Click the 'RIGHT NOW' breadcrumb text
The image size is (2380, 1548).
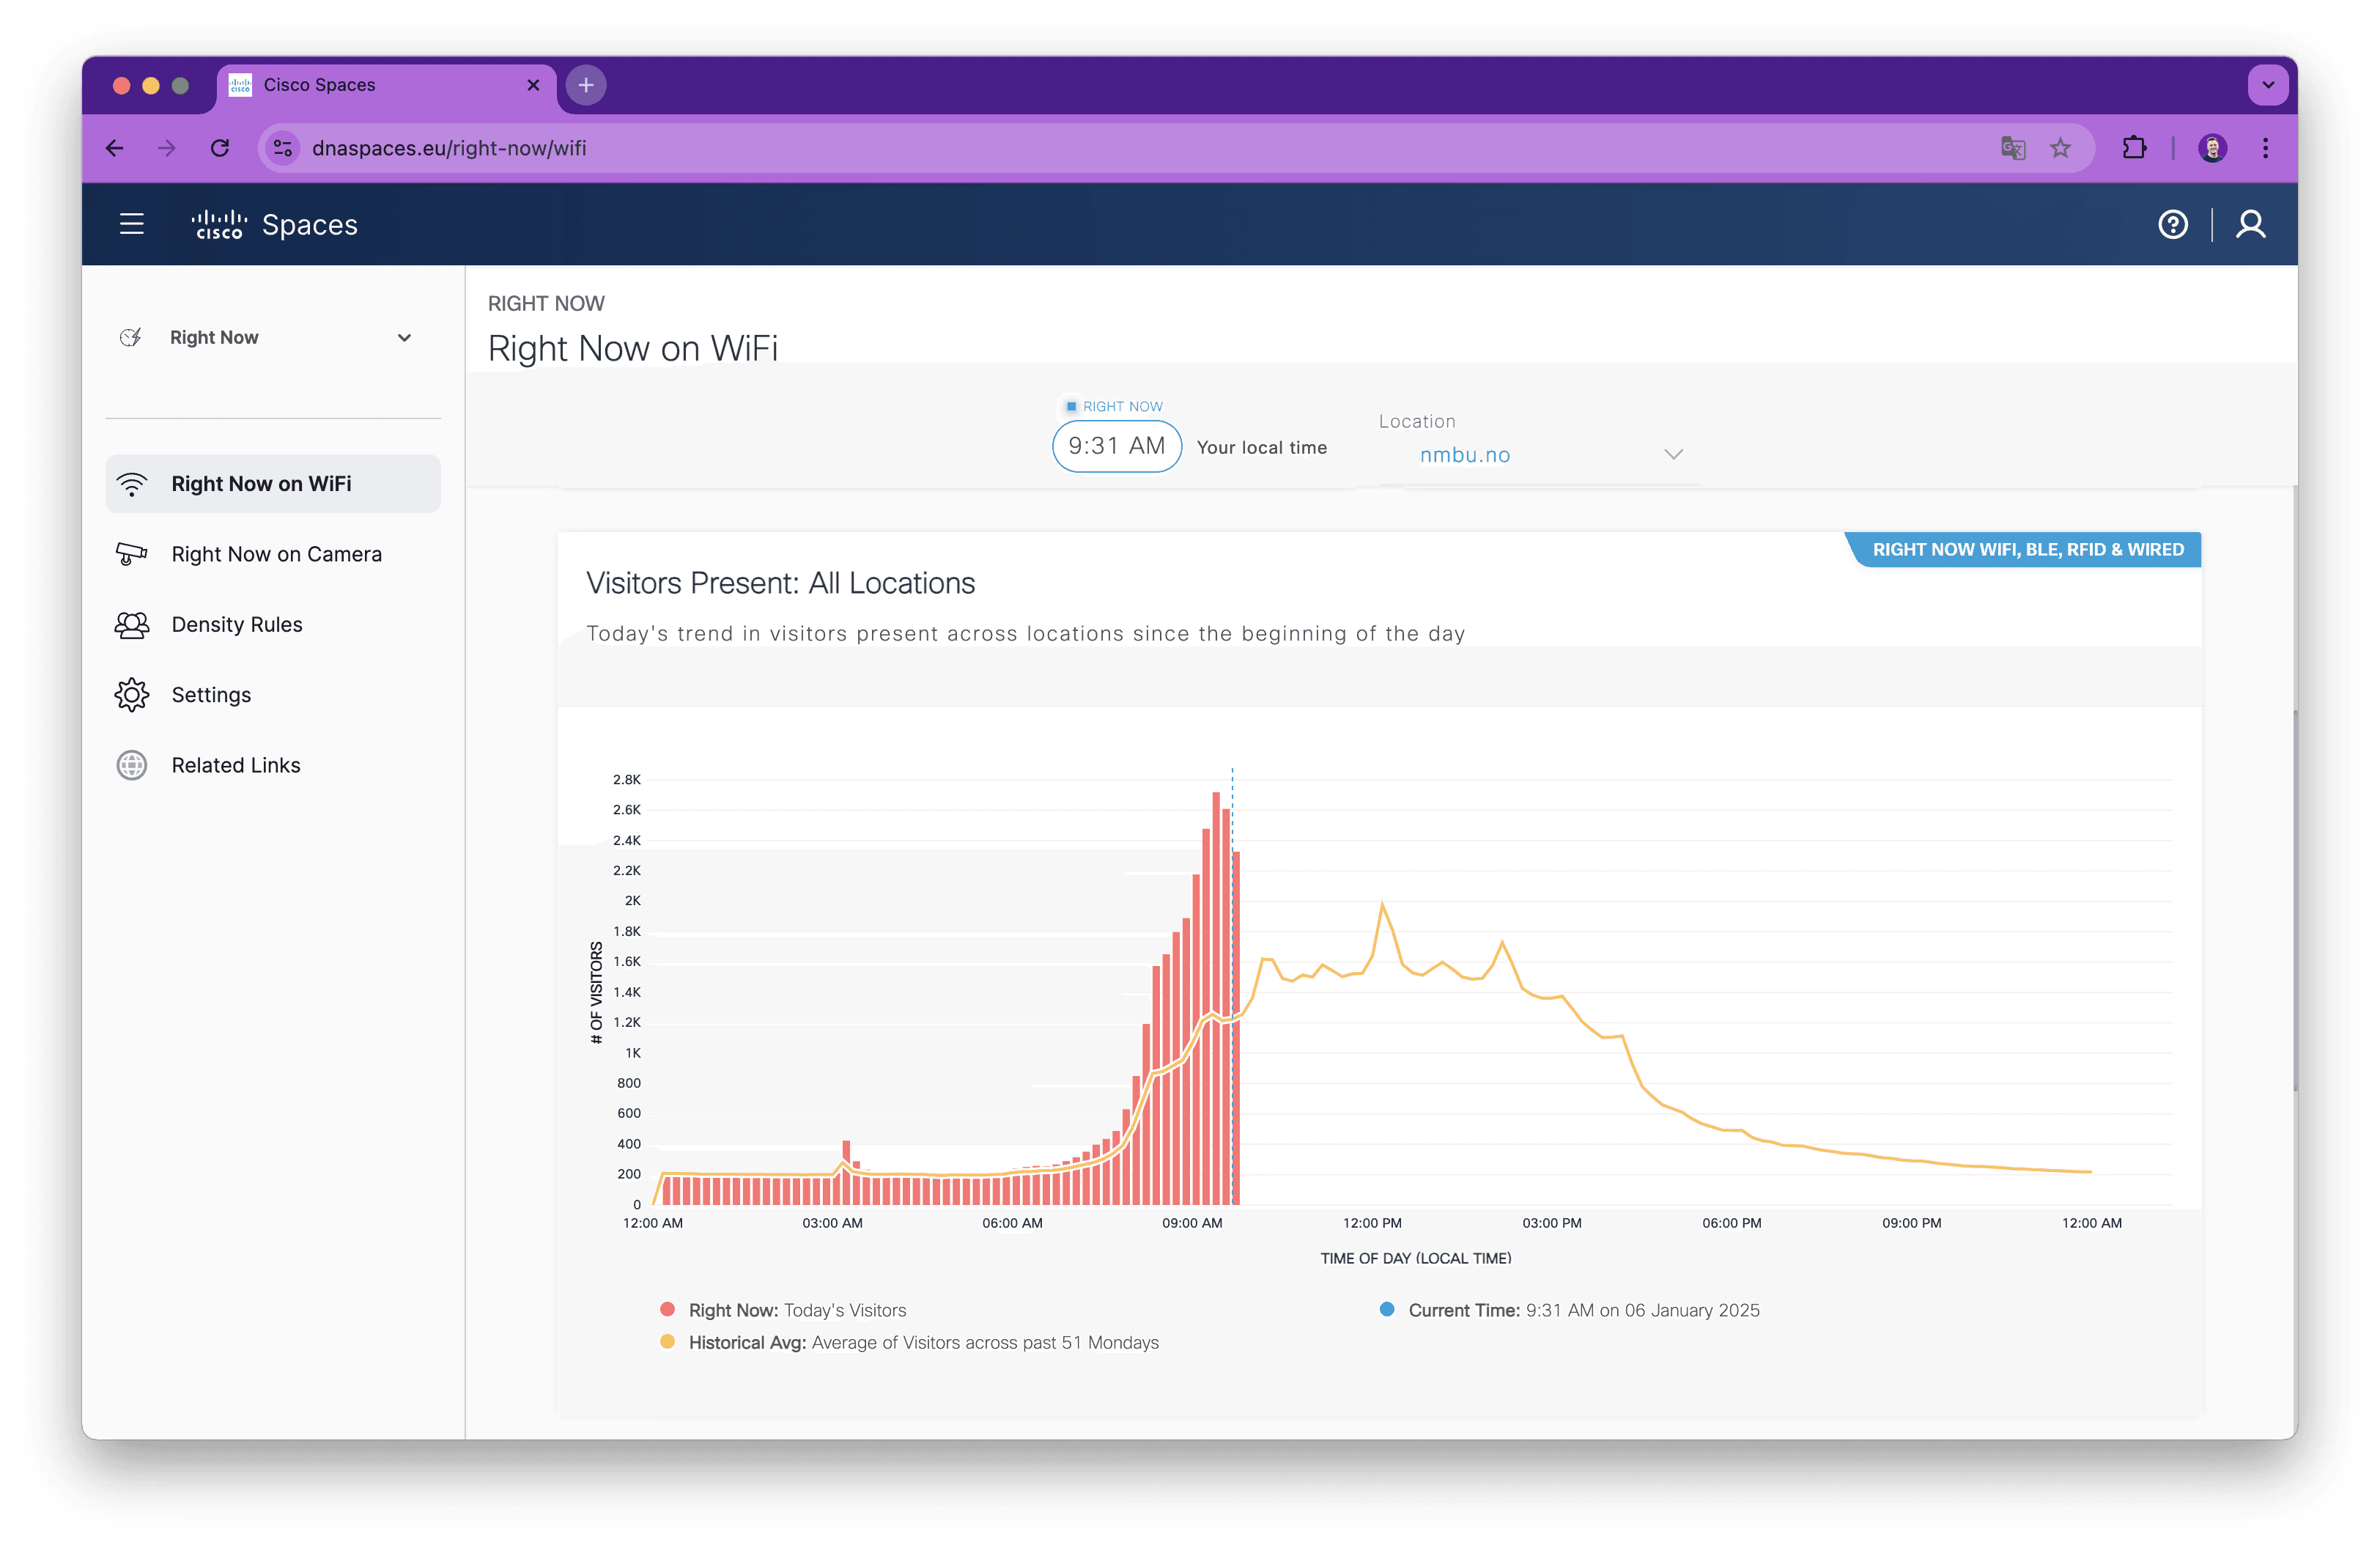point(546,303)
